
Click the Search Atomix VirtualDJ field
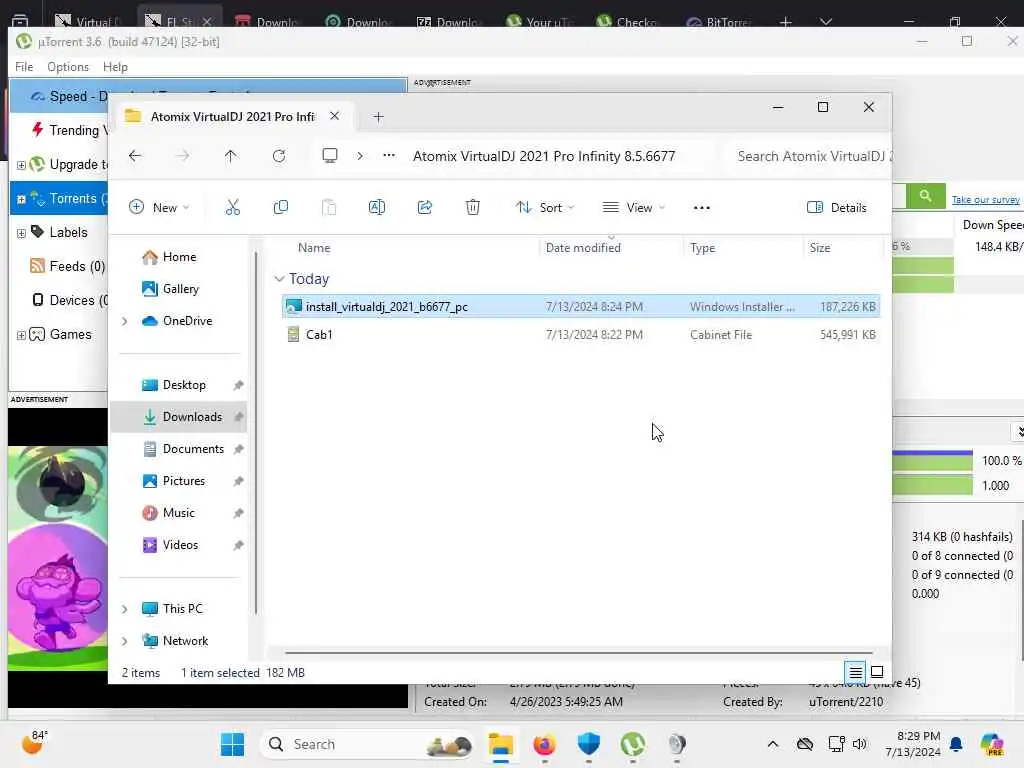point(807,156)
